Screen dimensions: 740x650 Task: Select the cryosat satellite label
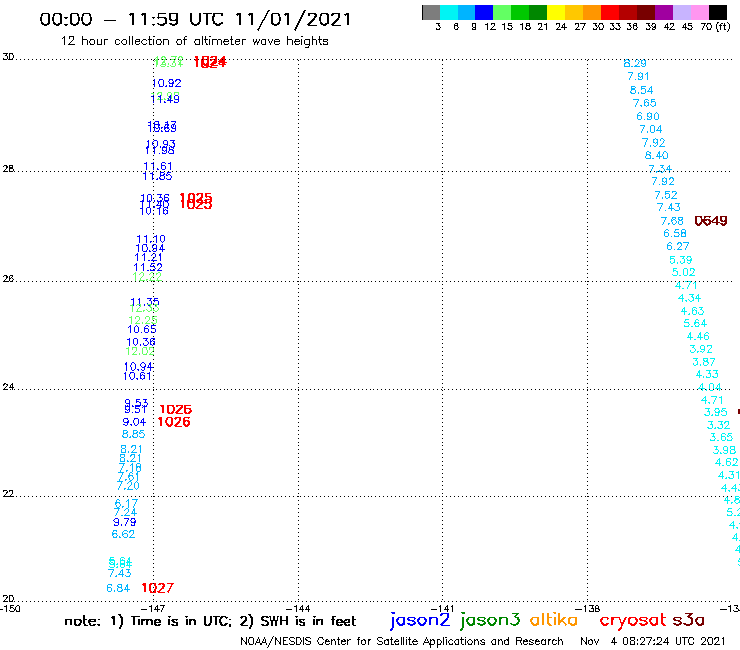pyautogui.click(x=632, y=620)
